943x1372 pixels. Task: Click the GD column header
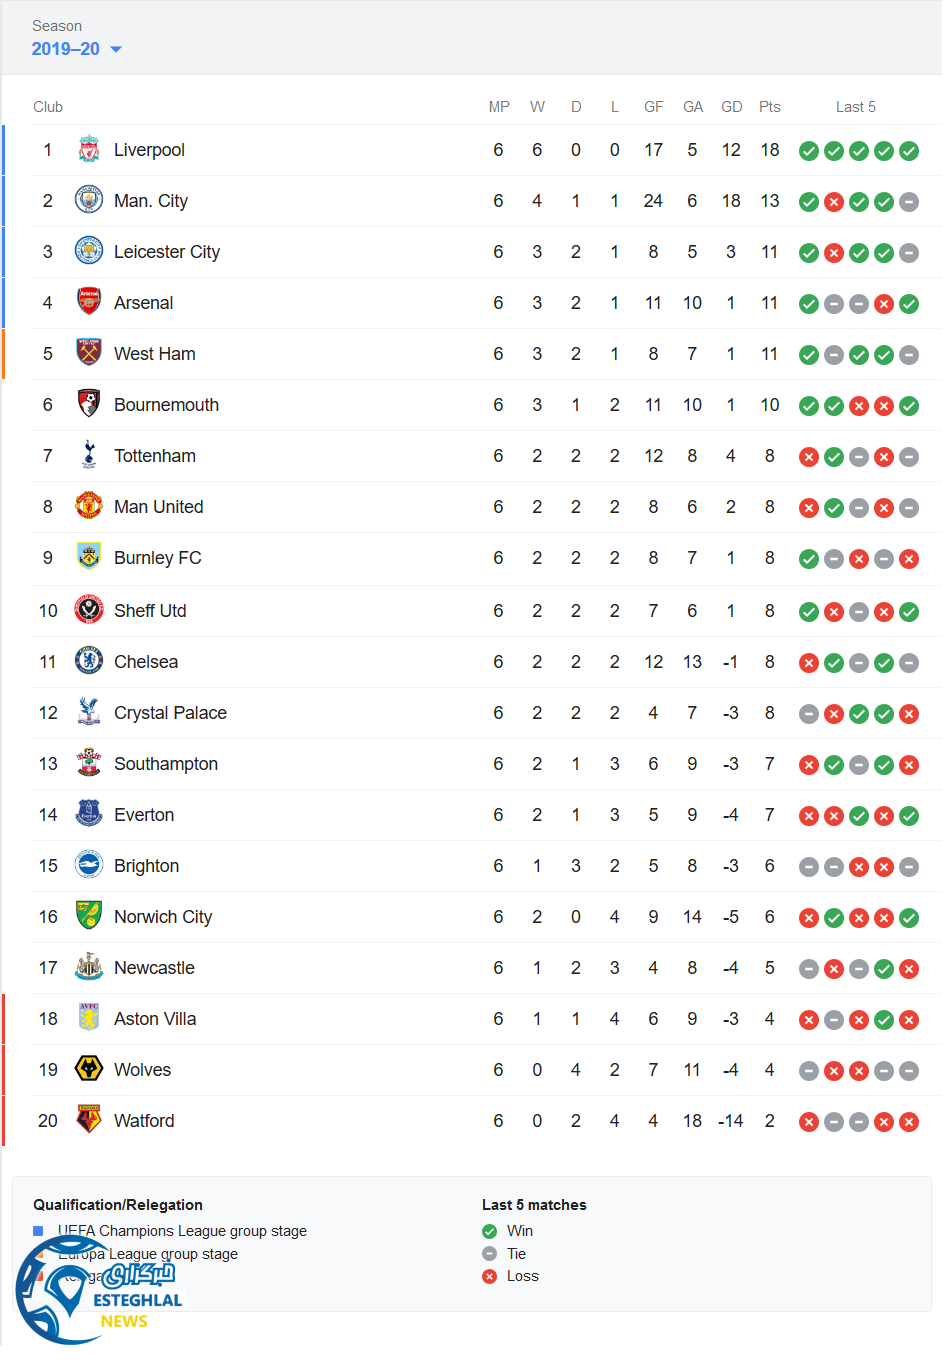point(732,107)
